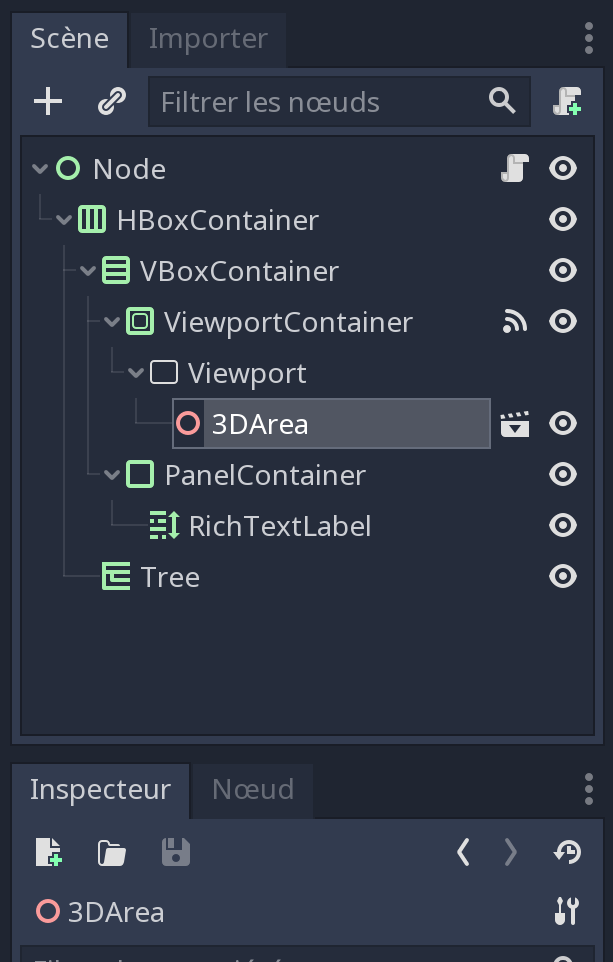Click the instance scene link icon
The height and width of the screenshot is (962, 613).
[111, 101]
